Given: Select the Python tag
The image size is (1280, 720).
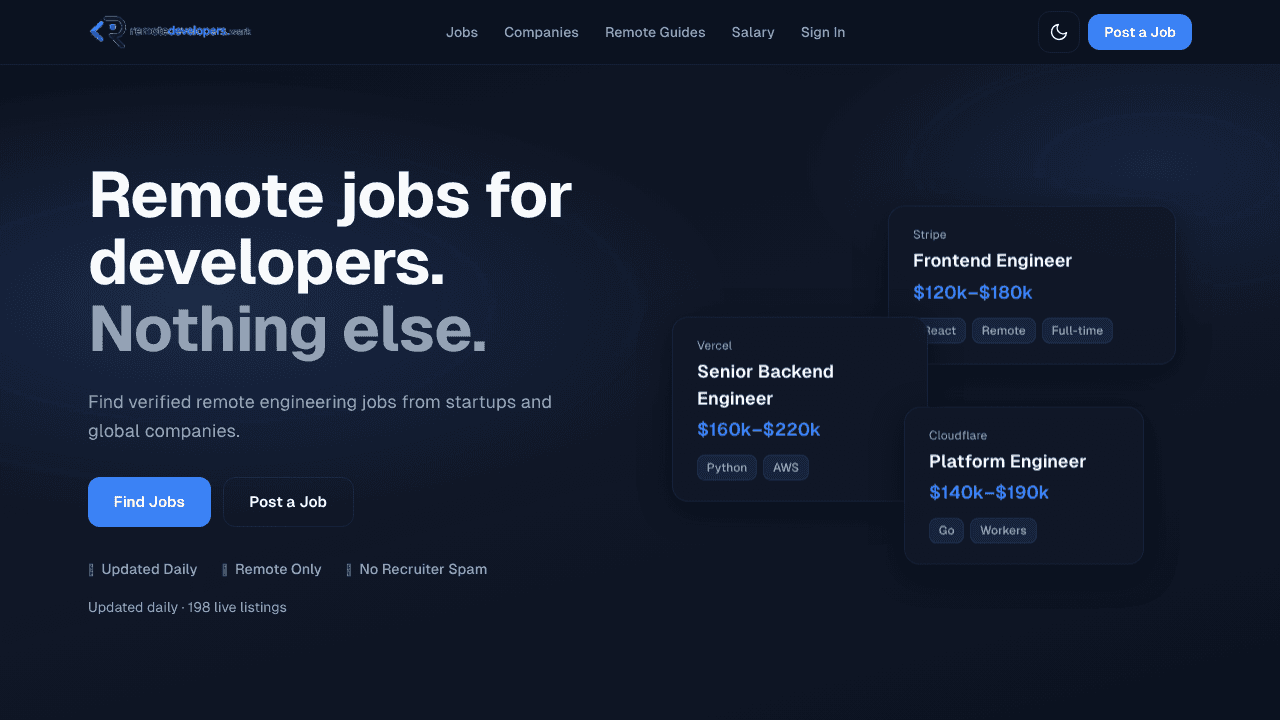Looking at the screenshot, I should pyautogui.click(x=727, y=467).
